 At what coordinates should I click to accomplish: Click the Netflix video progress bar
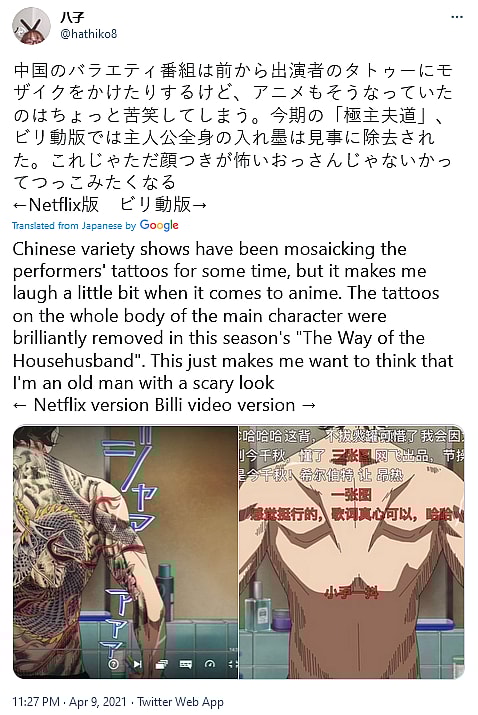[125, 651]
